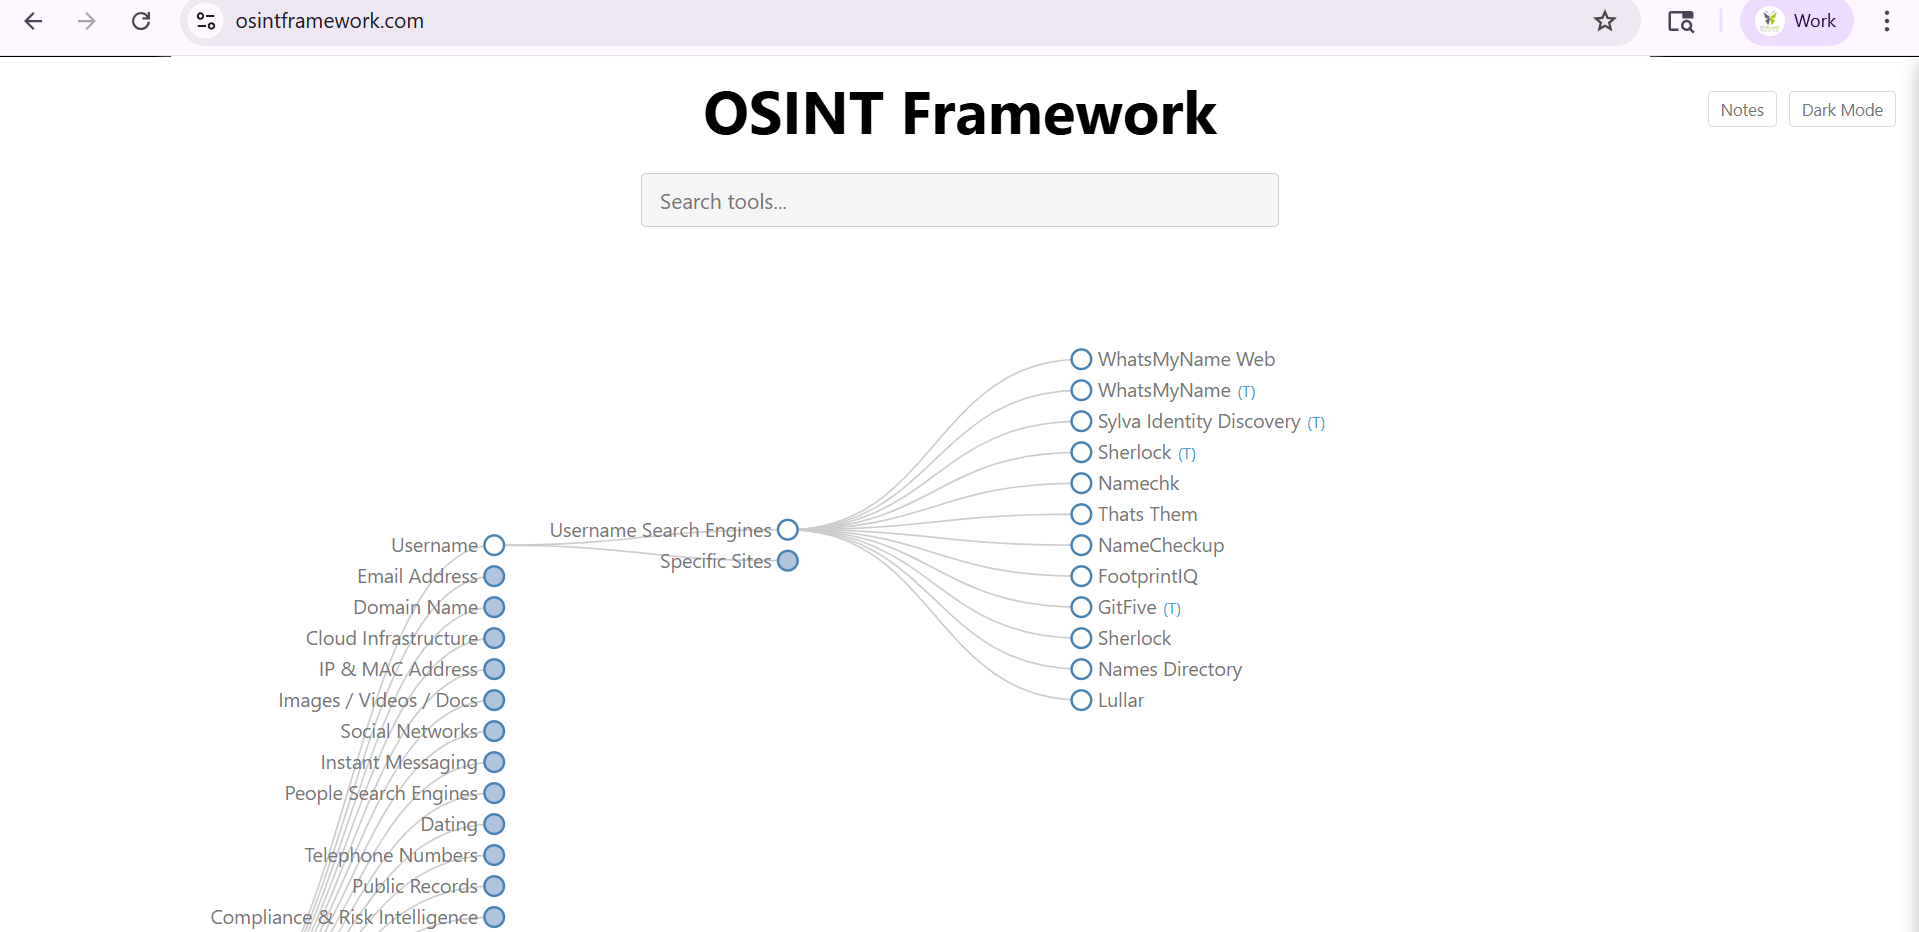
Task: Expand the Social Networks node
Action: click(494, 731)
